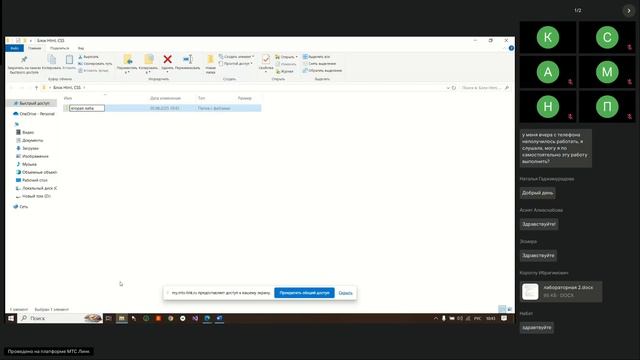Click the Task View taskbar icon

tap(109, 318)
